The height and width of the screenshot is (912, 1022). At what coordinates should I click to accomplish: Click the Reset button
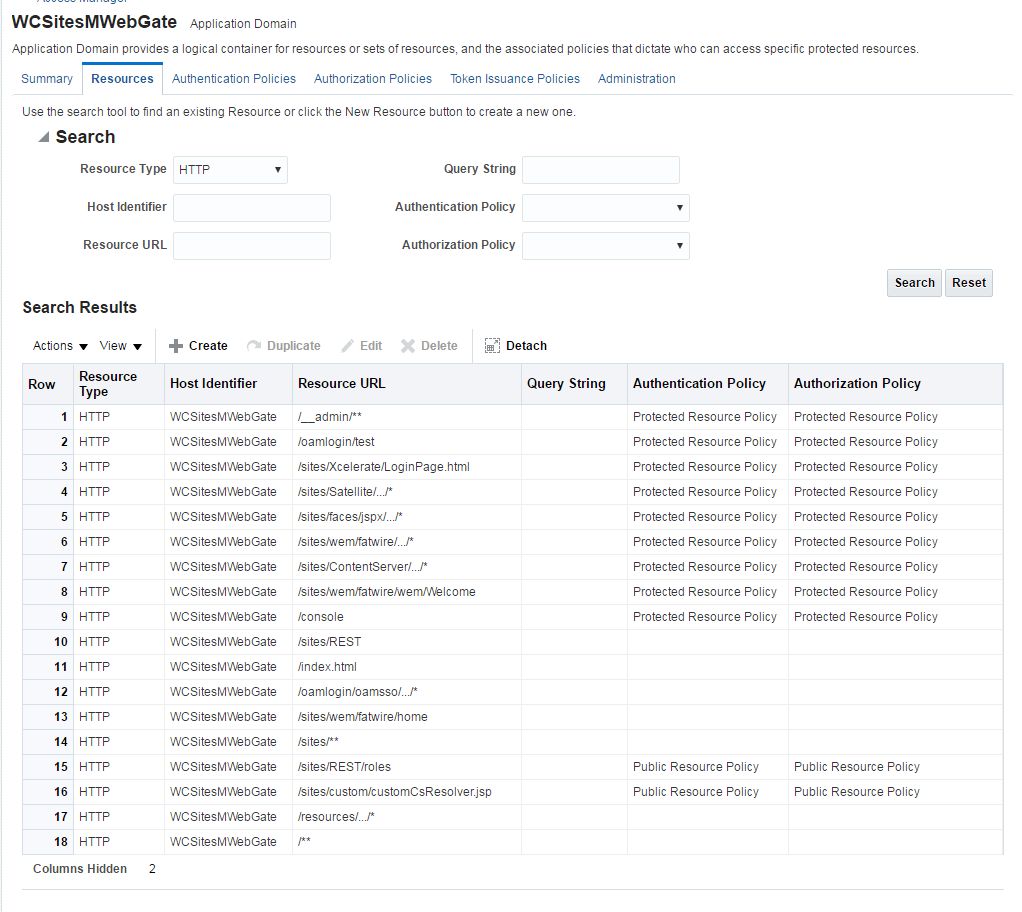tap(969, 283)
